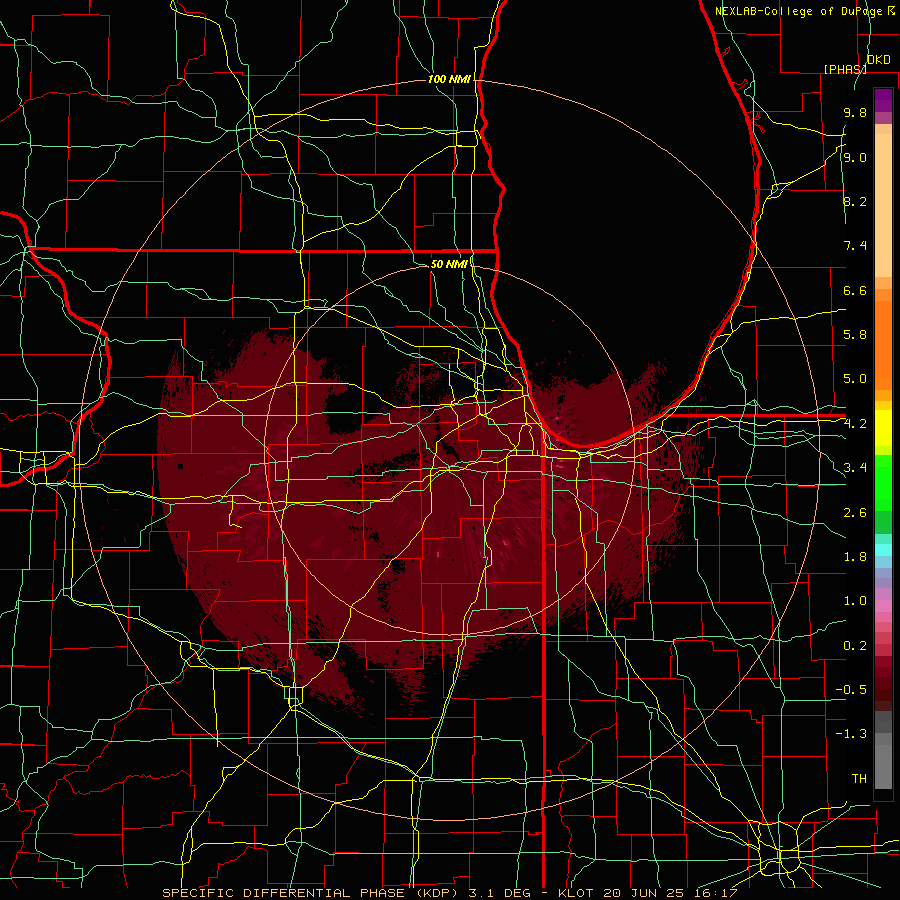Select the 5.8 scale value
Viewport: 900px width, 900px height.
tap(855, 335)
